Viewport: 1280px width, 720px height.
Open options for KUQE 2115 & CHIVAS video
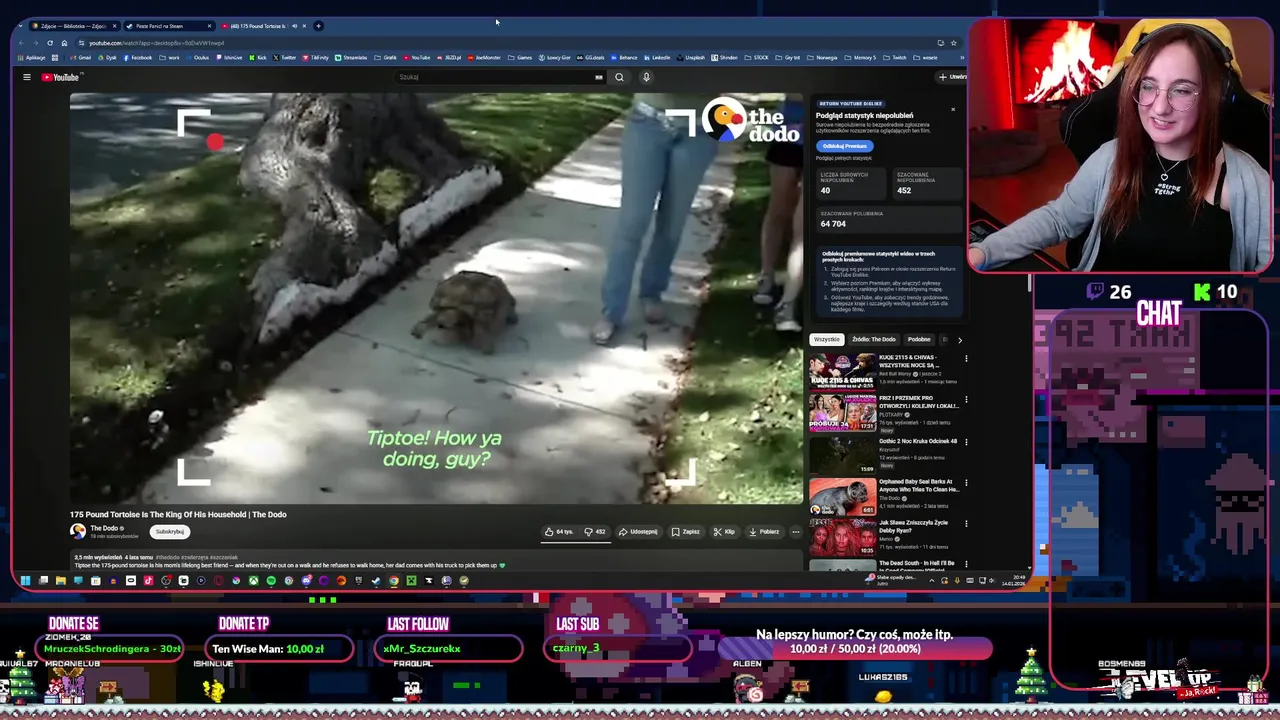[966, 359]
